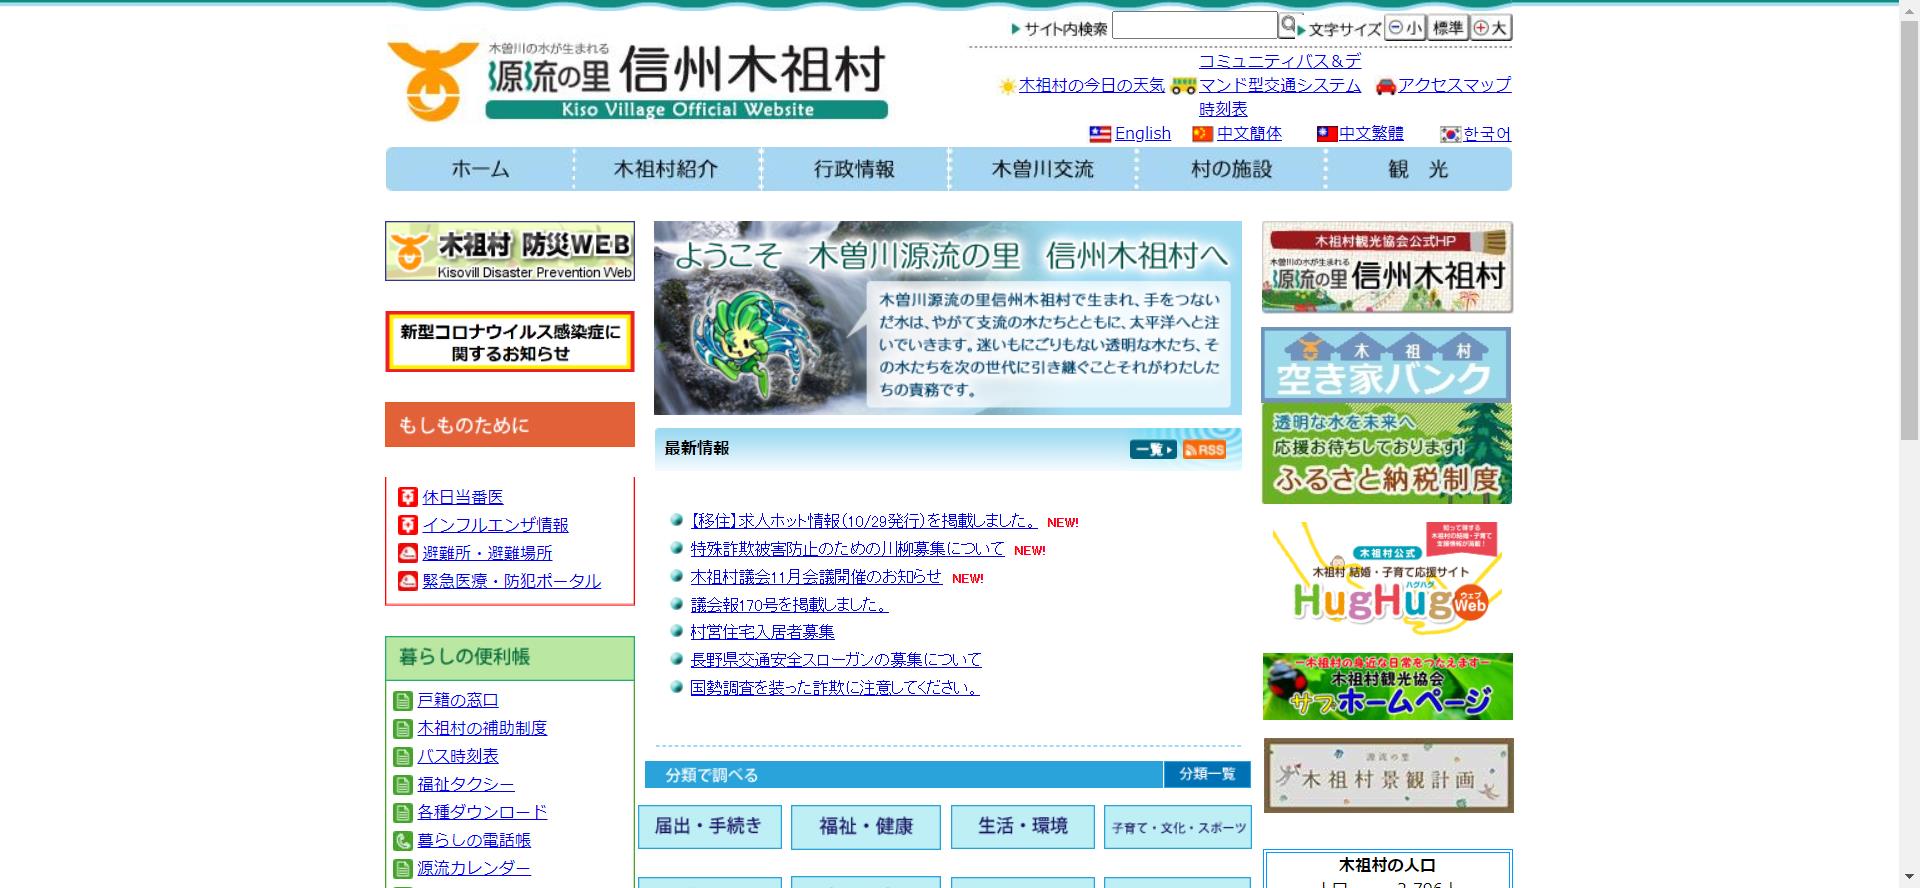
Task: Click the RSS feed icon
Action: (1204, 450)
